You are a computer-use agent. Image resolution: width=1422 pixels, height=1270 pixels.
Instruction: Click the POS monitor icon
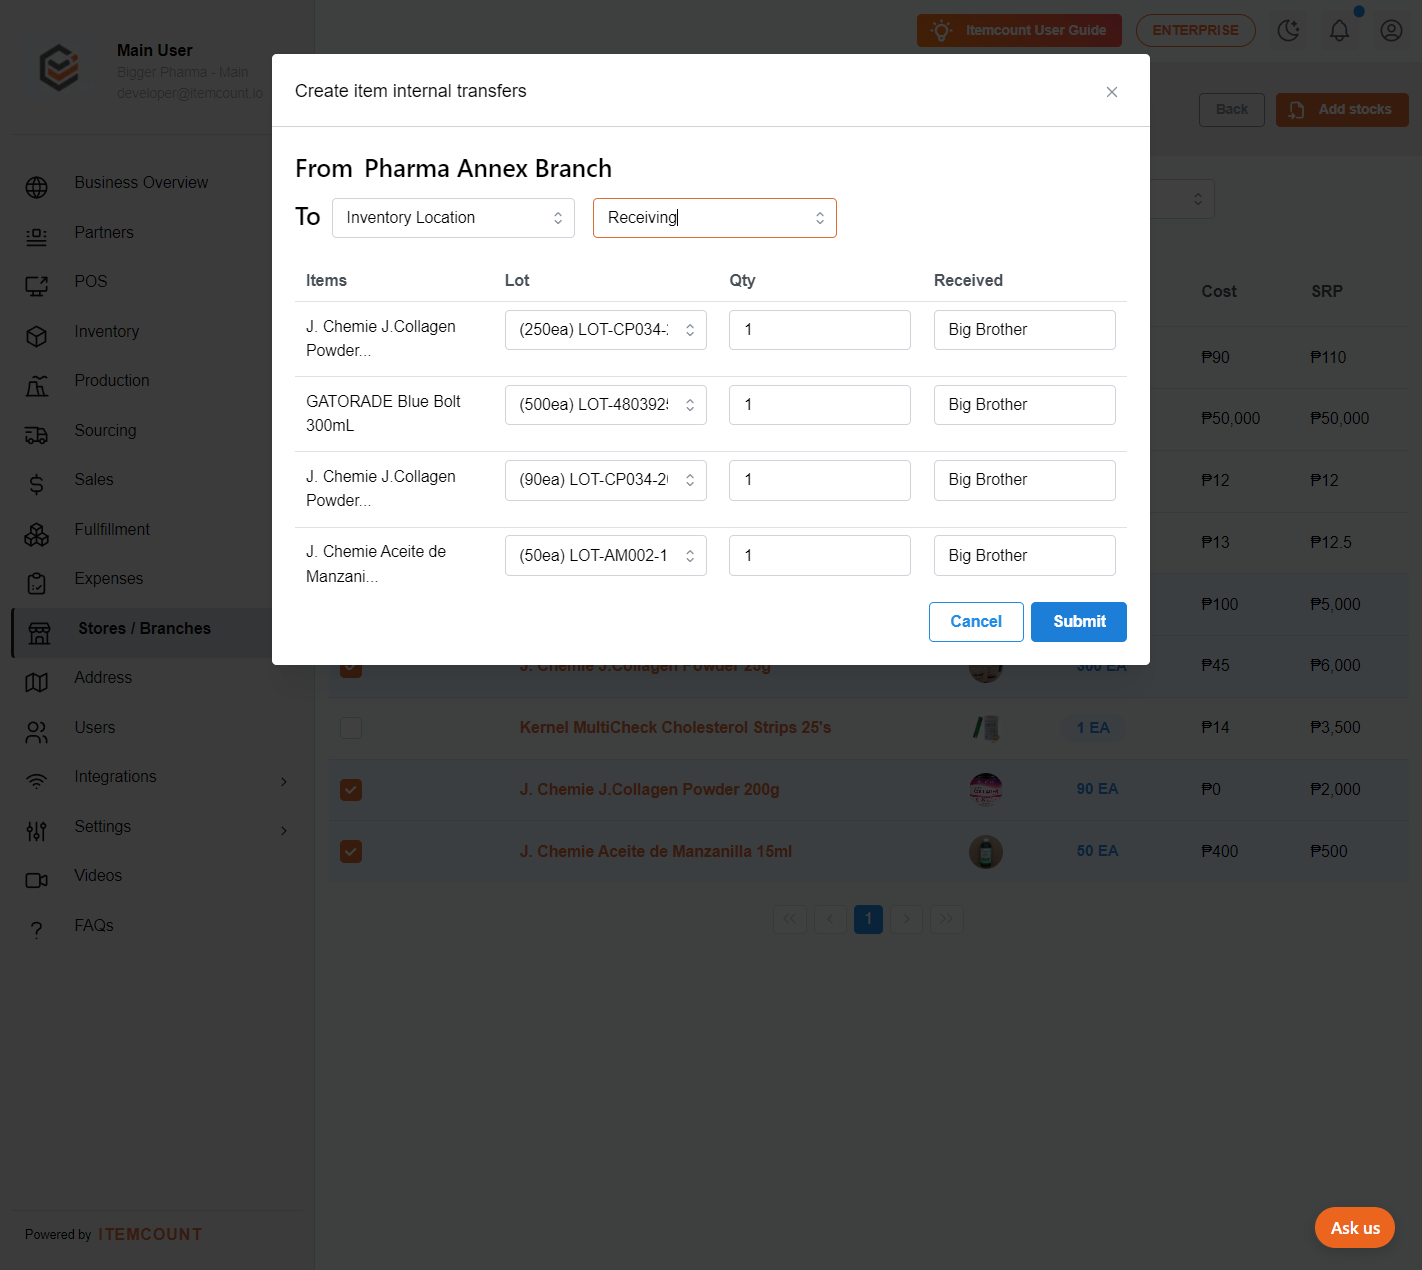click(37, 286)
